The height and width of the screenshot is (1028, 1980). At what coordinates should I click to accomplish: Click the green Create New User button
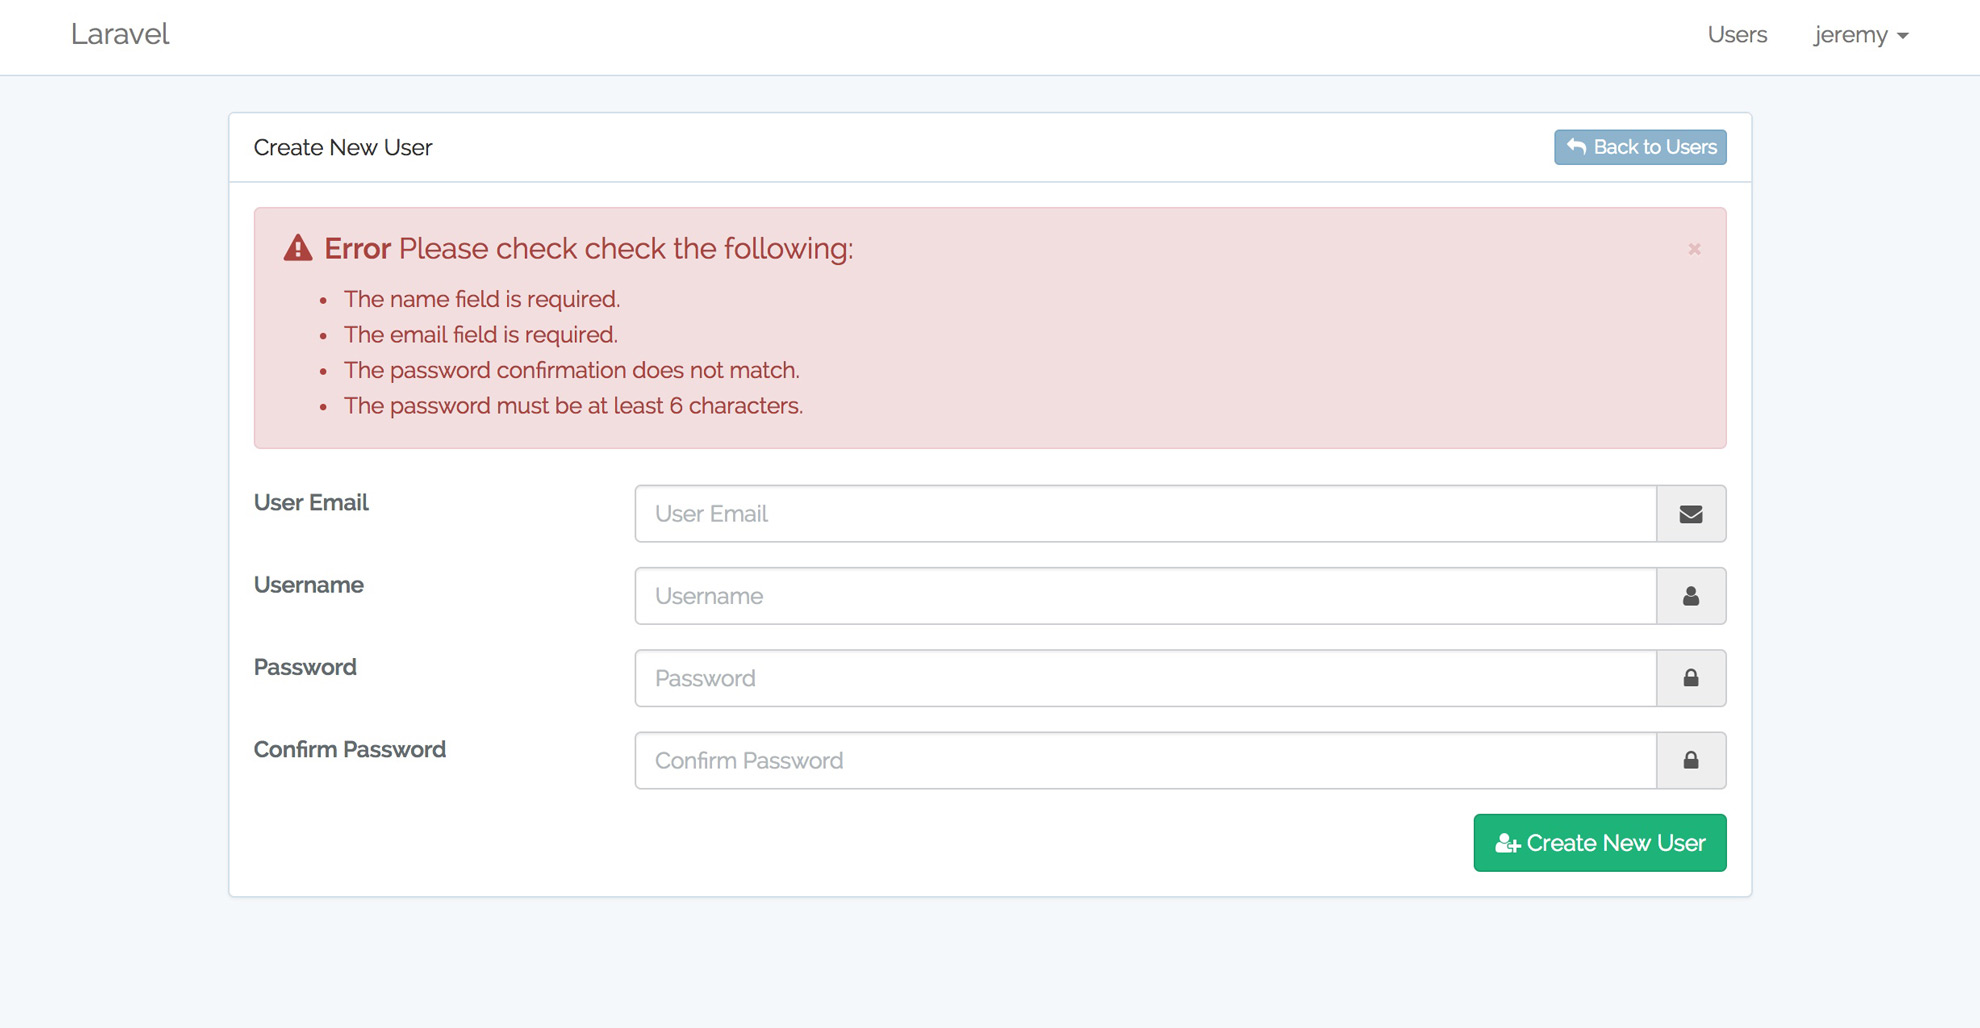pyautogui.click(x=1599, y=843)
